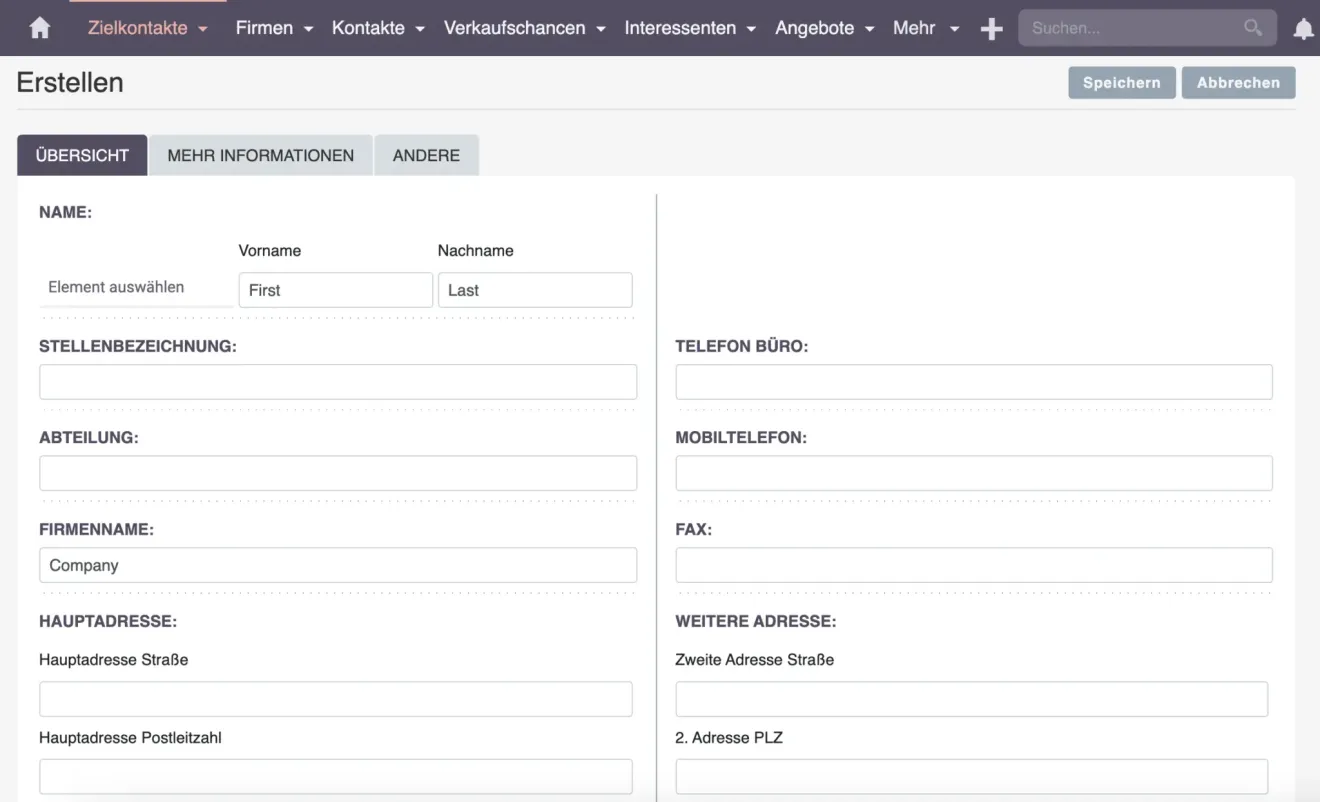The width and height of the screenshot is (1320, 802).
Task: Go to the home icon
Action: (40, 29)
